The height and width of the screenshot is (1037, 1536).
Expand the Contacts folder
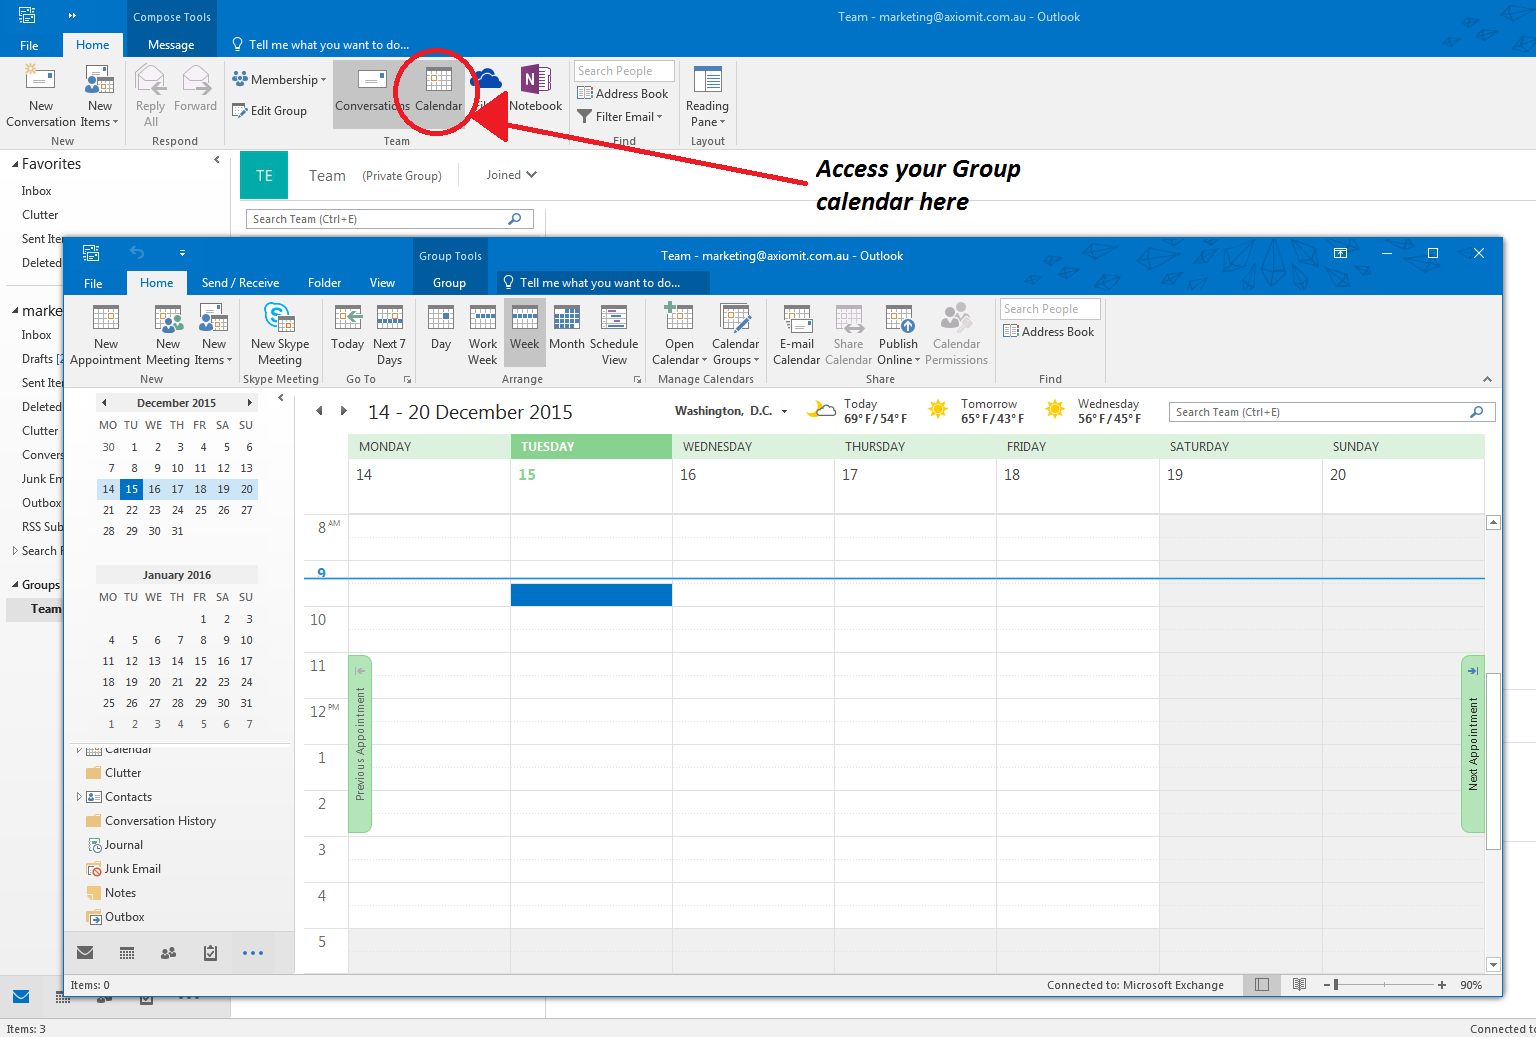pos(79,797)
